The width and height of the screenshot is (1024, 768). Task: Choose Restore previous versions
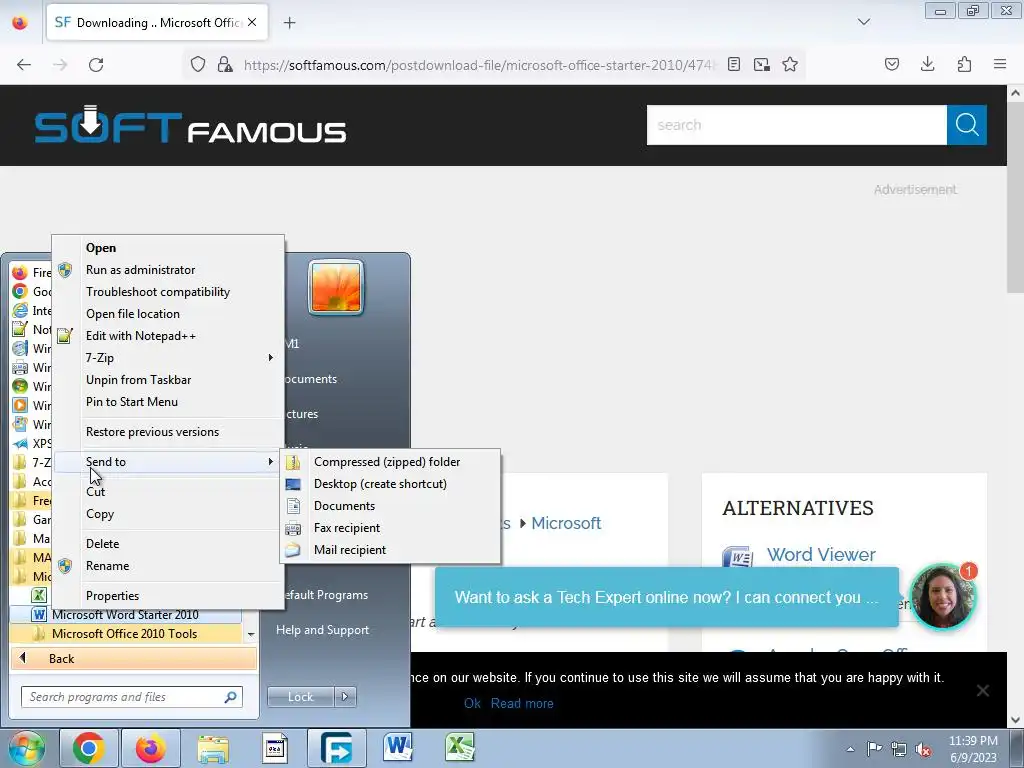[168, 432]
